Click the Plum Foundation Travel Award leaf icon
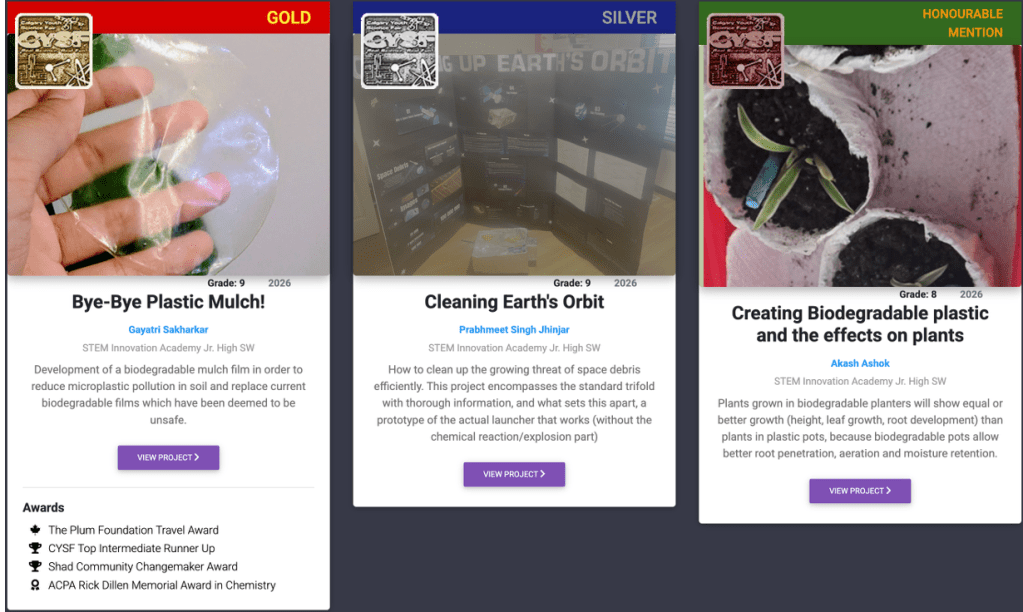Image resolution: width=1023 pixels, height=612 pixels. point(35,530)
